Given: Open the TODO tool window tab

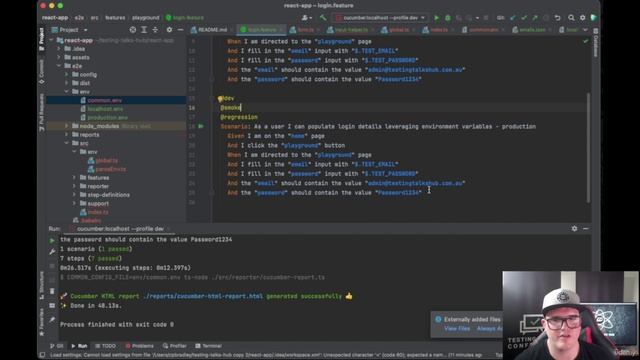Looking at the screenshot, I should click(x=105, y=346).
